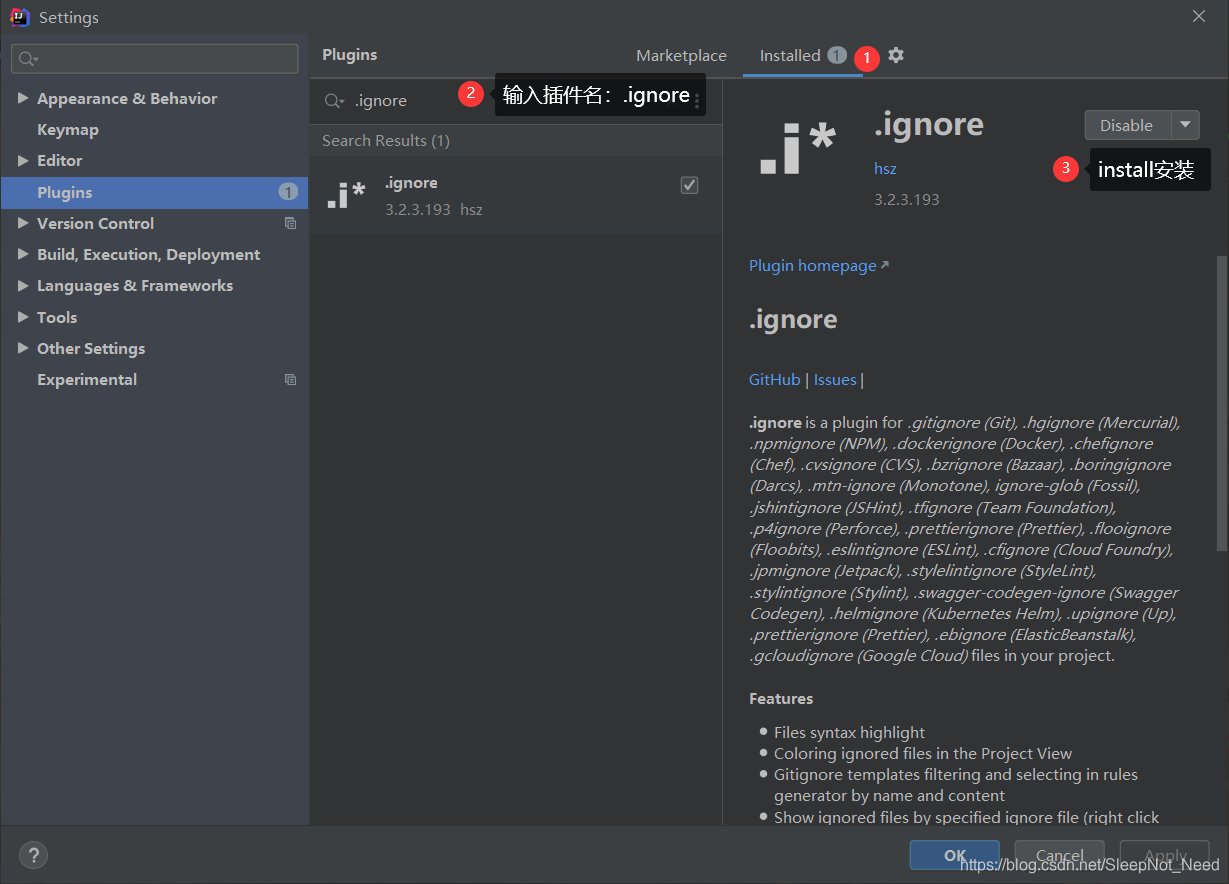Open the GitHub link
Image resolution: width=1229 pixels, height=884 pixels.
coord(775,379)
